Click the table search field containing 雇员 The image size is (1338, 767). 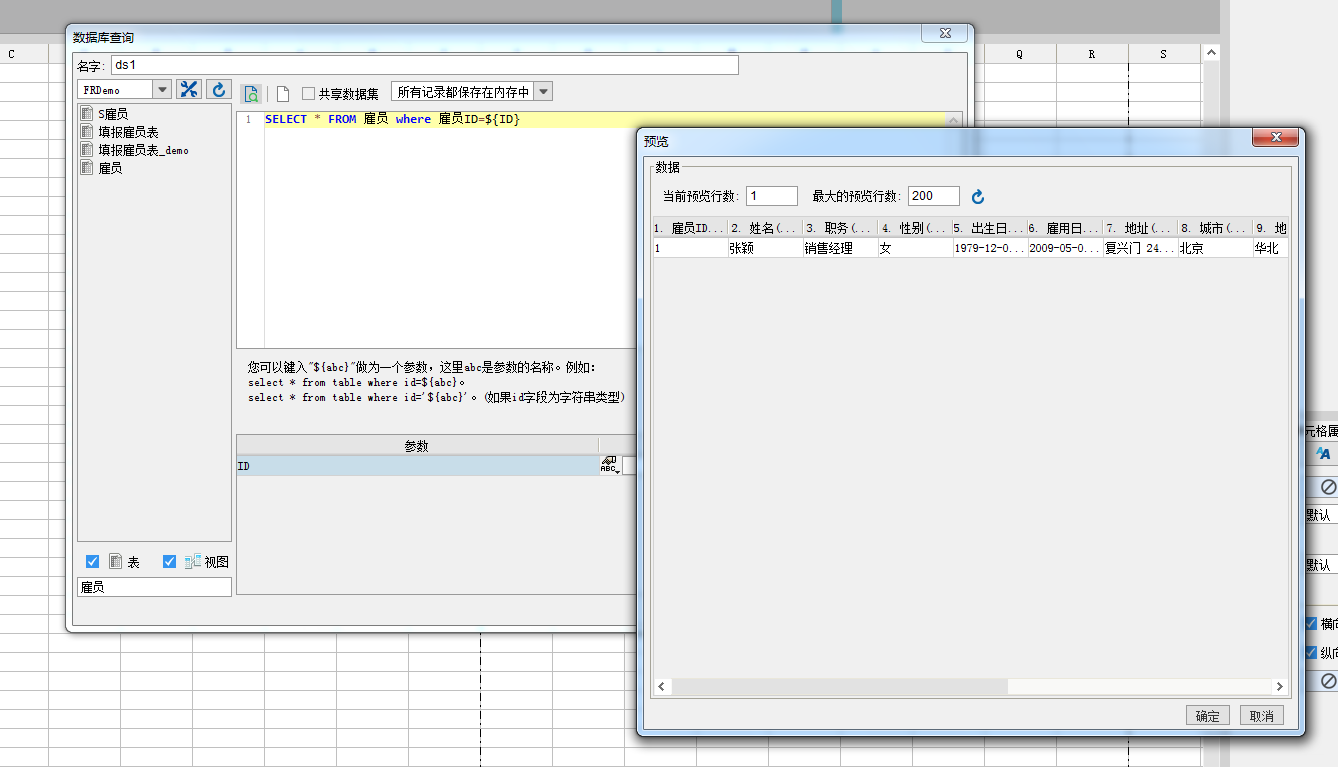pos(154,587)
